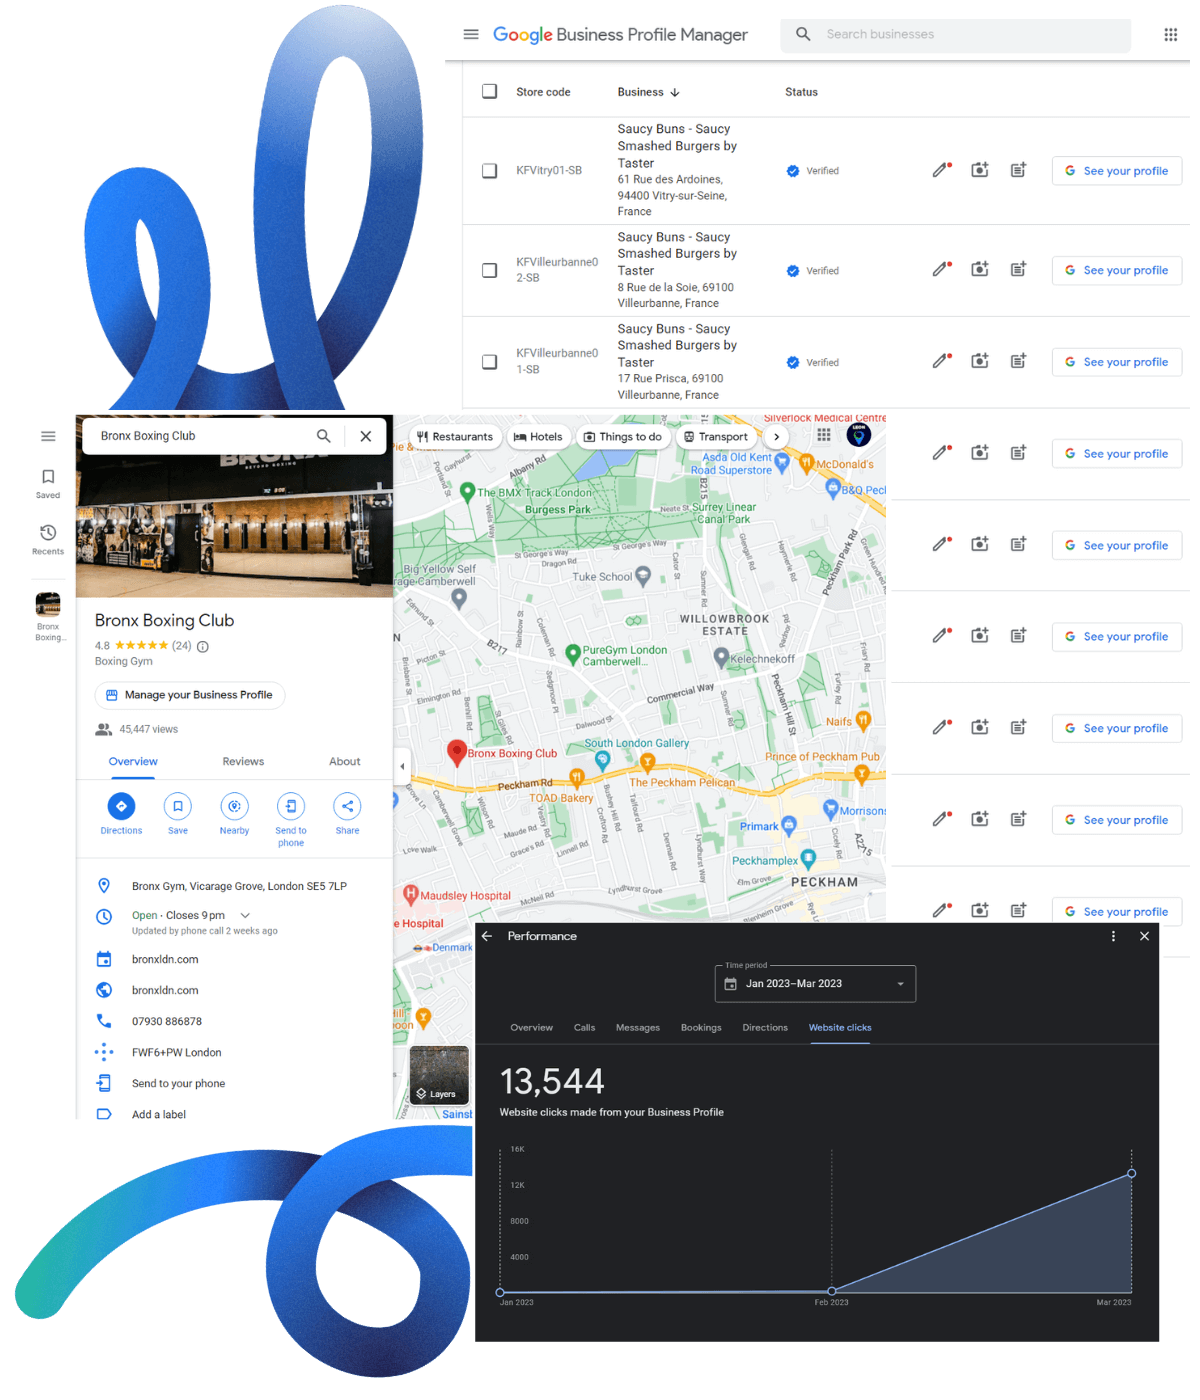Select Performance Bookings tab
This screenshot has height=1400, width=1200.
pos(701,1028)
